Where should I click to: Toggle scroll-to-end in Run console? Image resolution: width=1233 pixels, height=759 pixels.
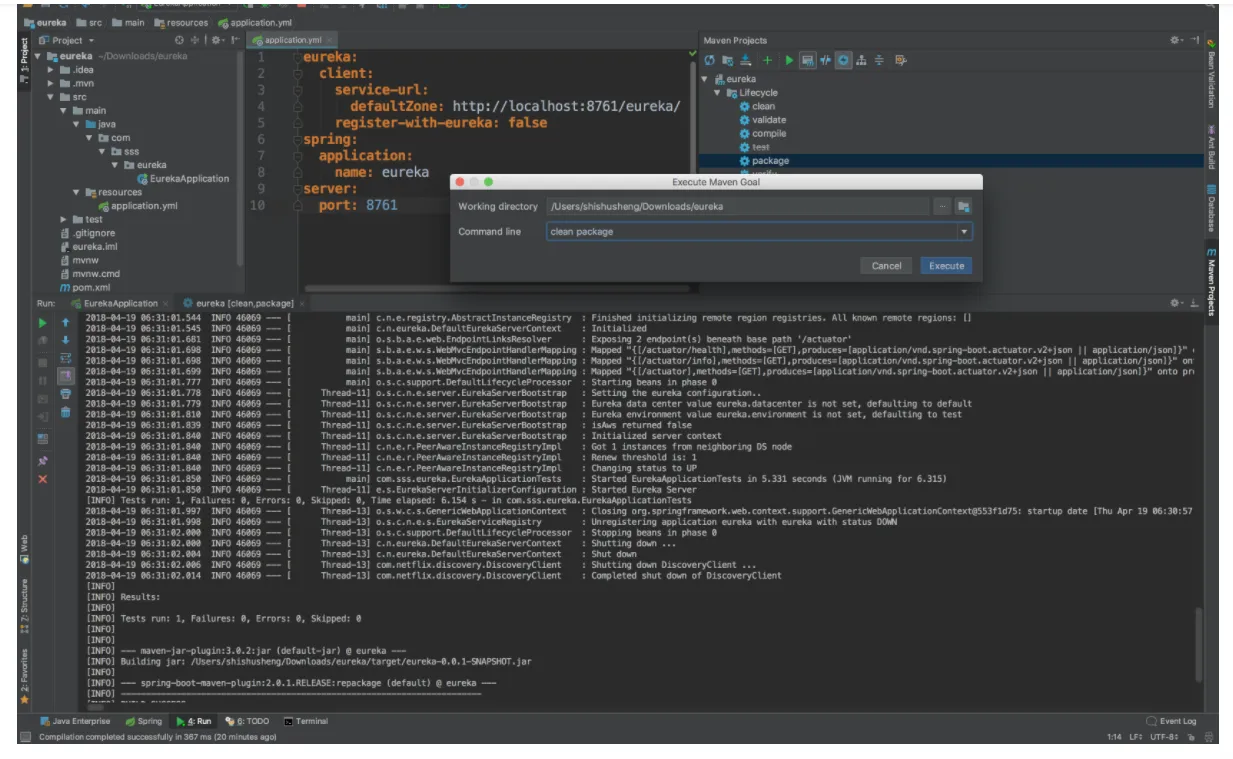pos(66,376)
